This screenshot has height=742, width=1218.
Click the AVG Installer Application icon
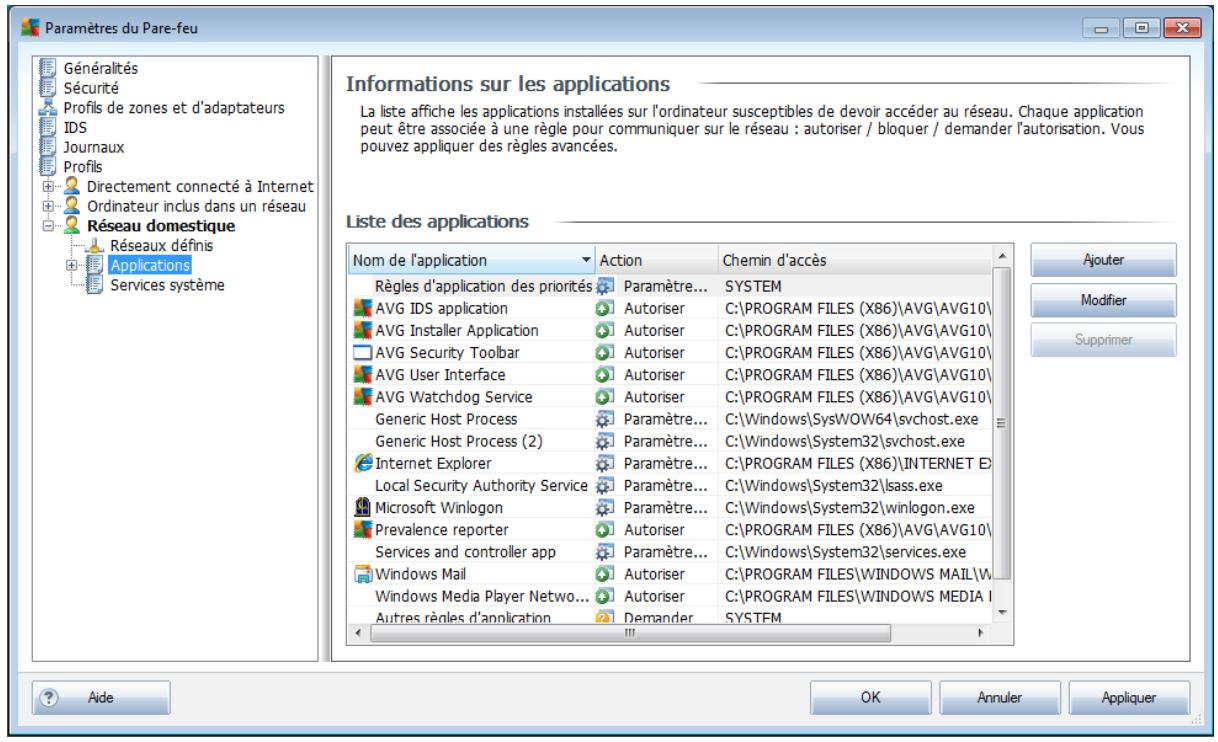[362, 330]
